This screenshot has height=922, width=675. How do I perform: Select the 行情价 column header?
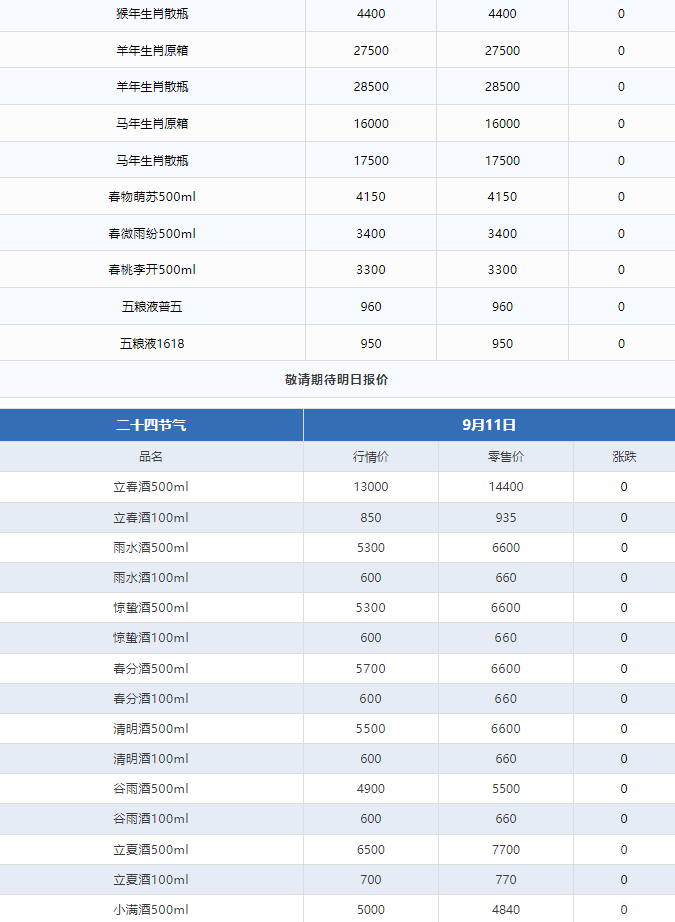point(371,456)
